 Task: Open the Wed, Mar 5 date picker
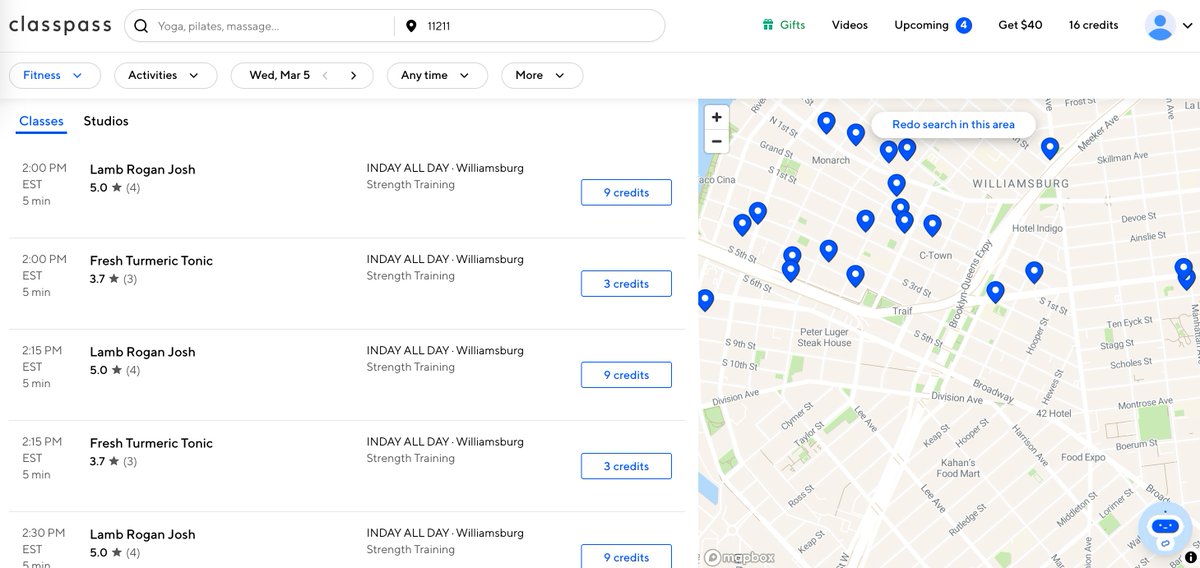point(279,75)
